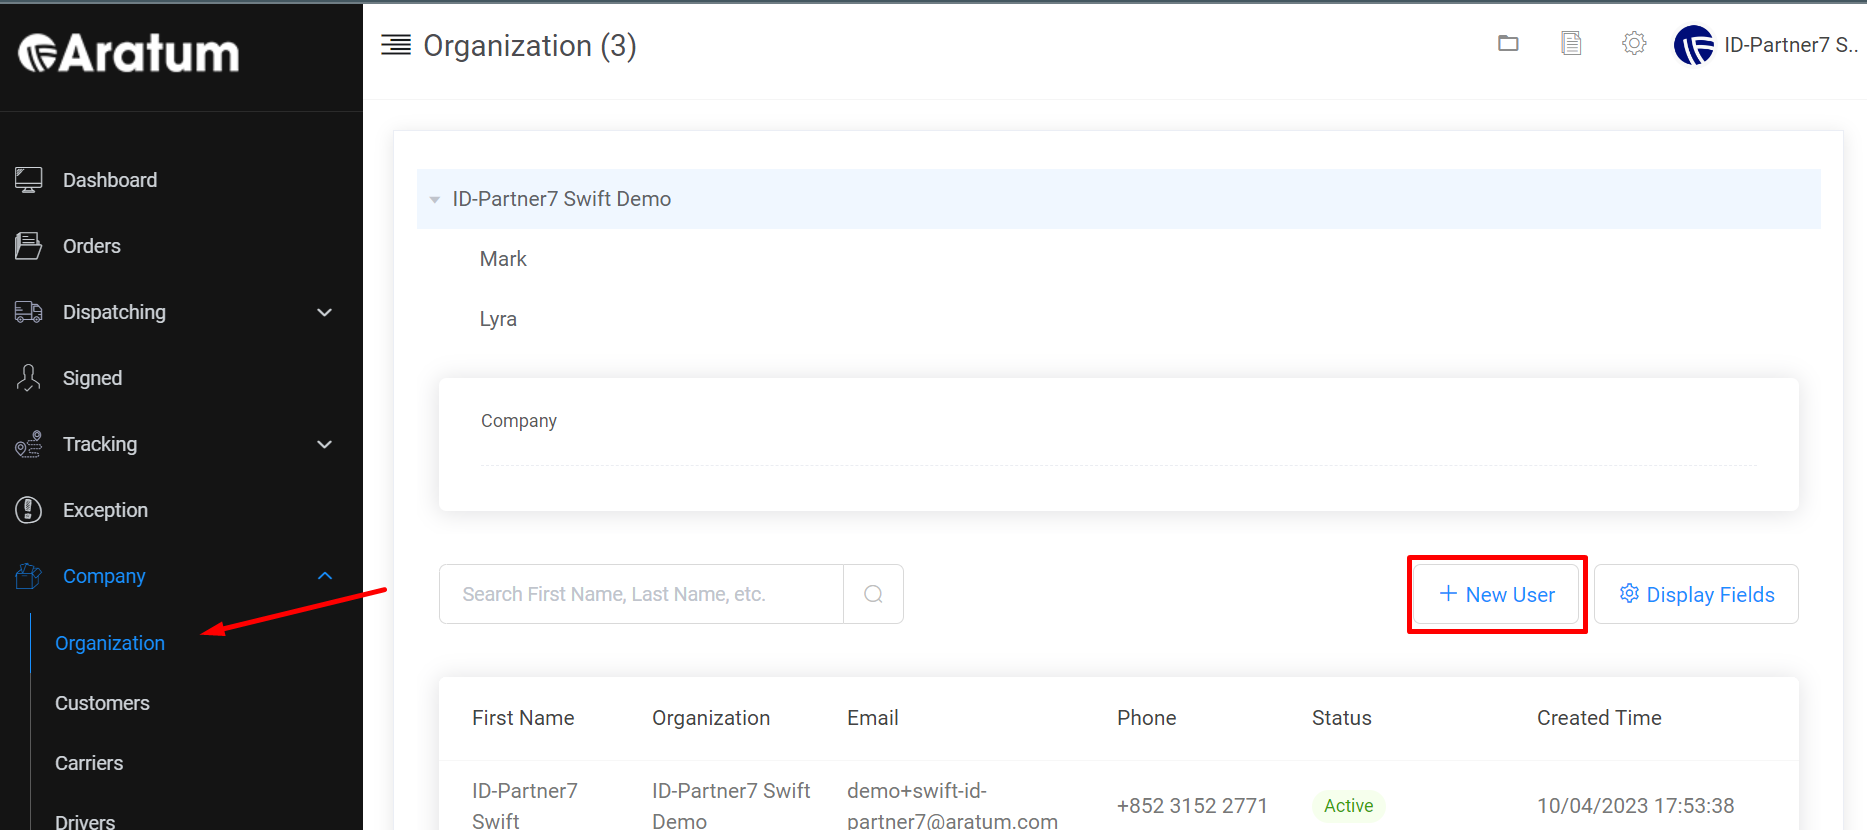Toggle the sidebar menu collapse icon
Viewport: 1867px width, 830px height.
[396, 45]
